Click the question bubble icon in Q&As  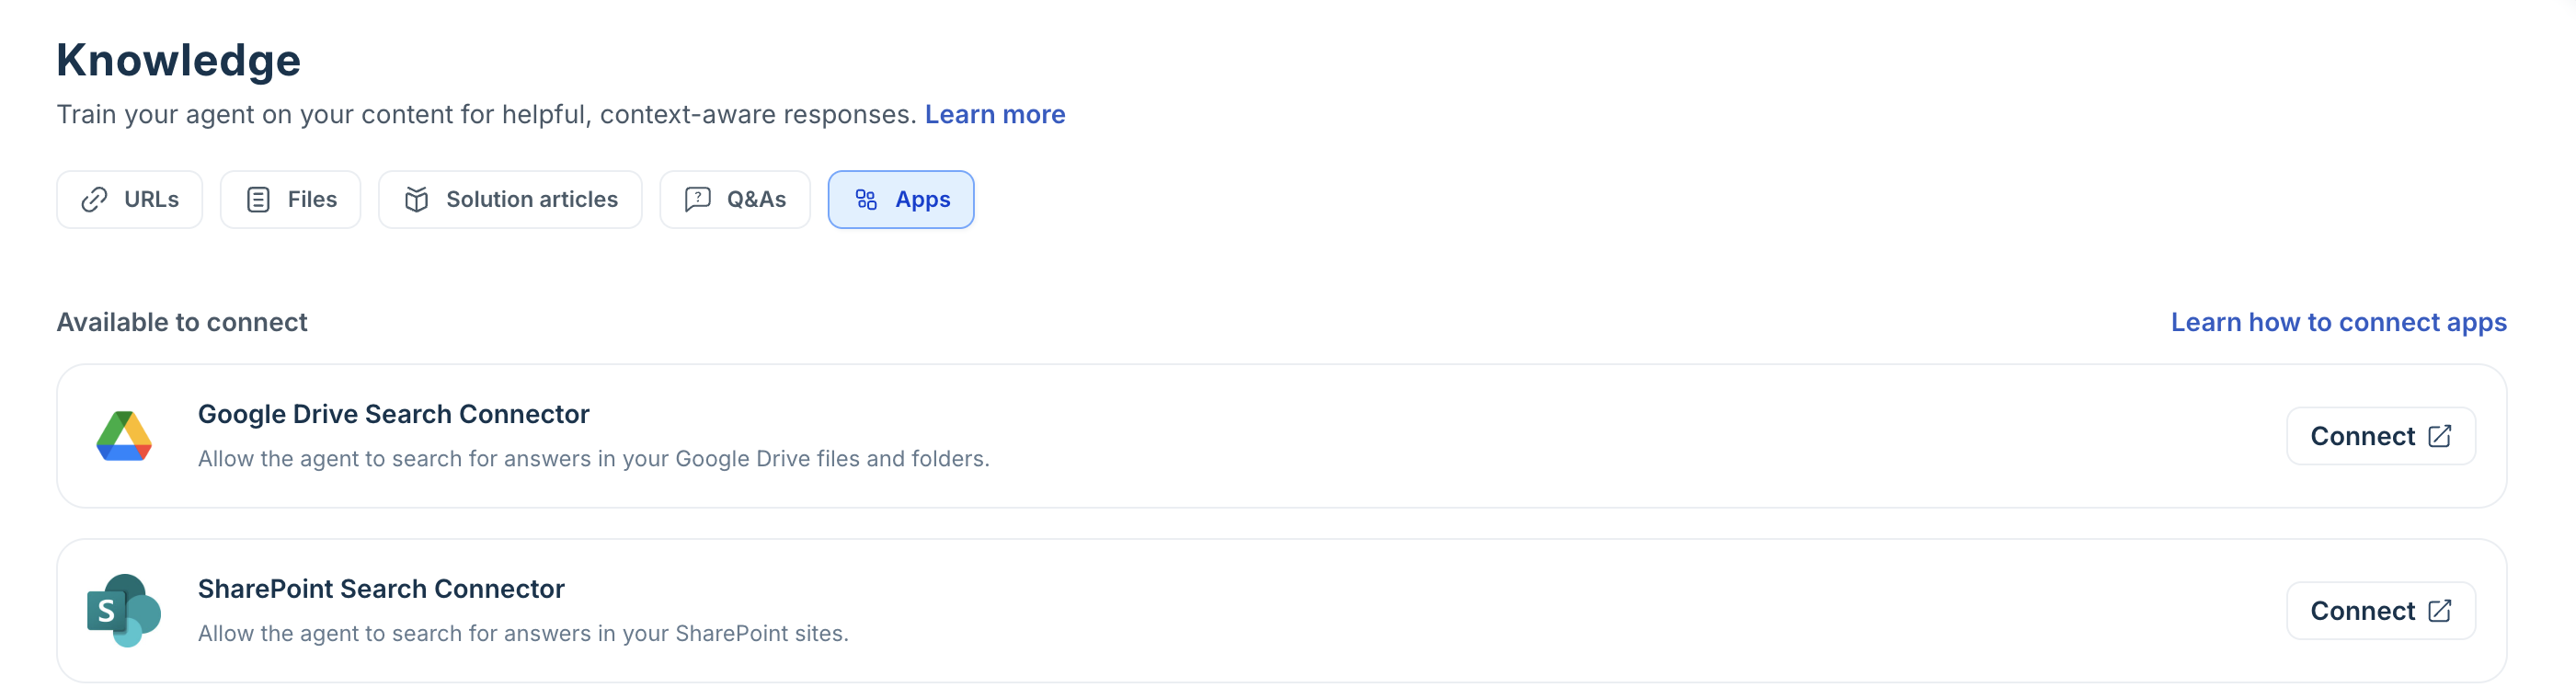(697, 200)
